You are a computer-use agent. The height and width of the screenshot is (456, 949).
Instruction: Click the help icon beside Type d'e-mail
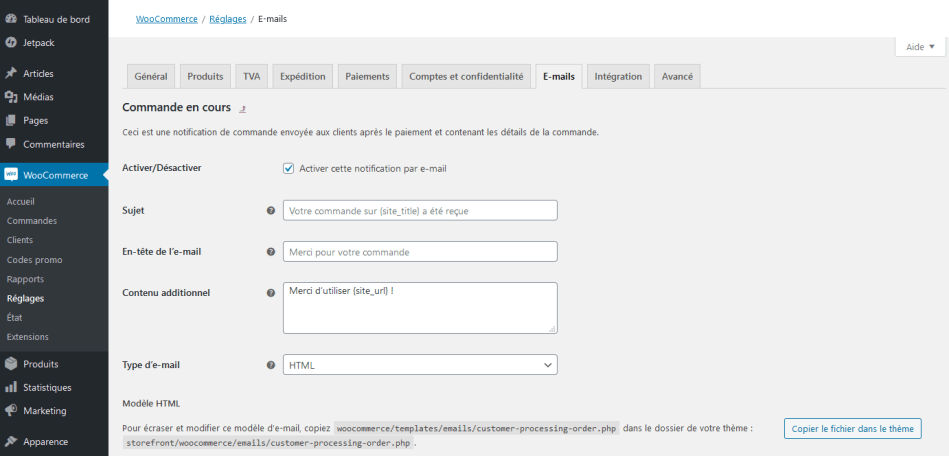271,365
